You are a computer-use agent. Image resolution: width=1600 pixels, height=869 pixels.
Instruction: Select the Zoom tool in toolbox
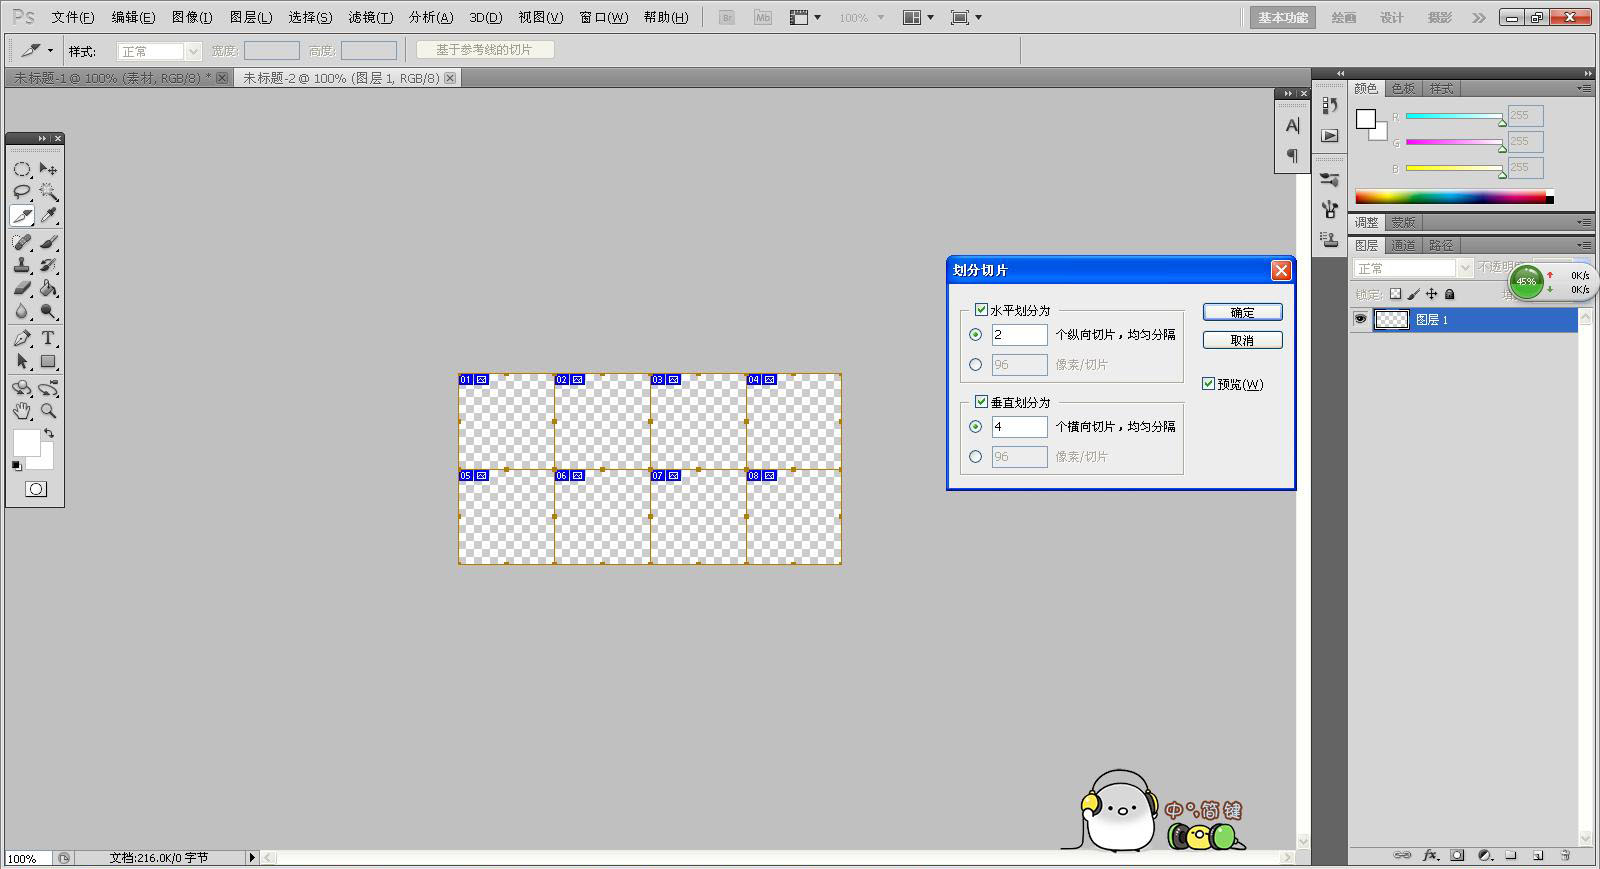pyautogui.click(x=48, y=411)
